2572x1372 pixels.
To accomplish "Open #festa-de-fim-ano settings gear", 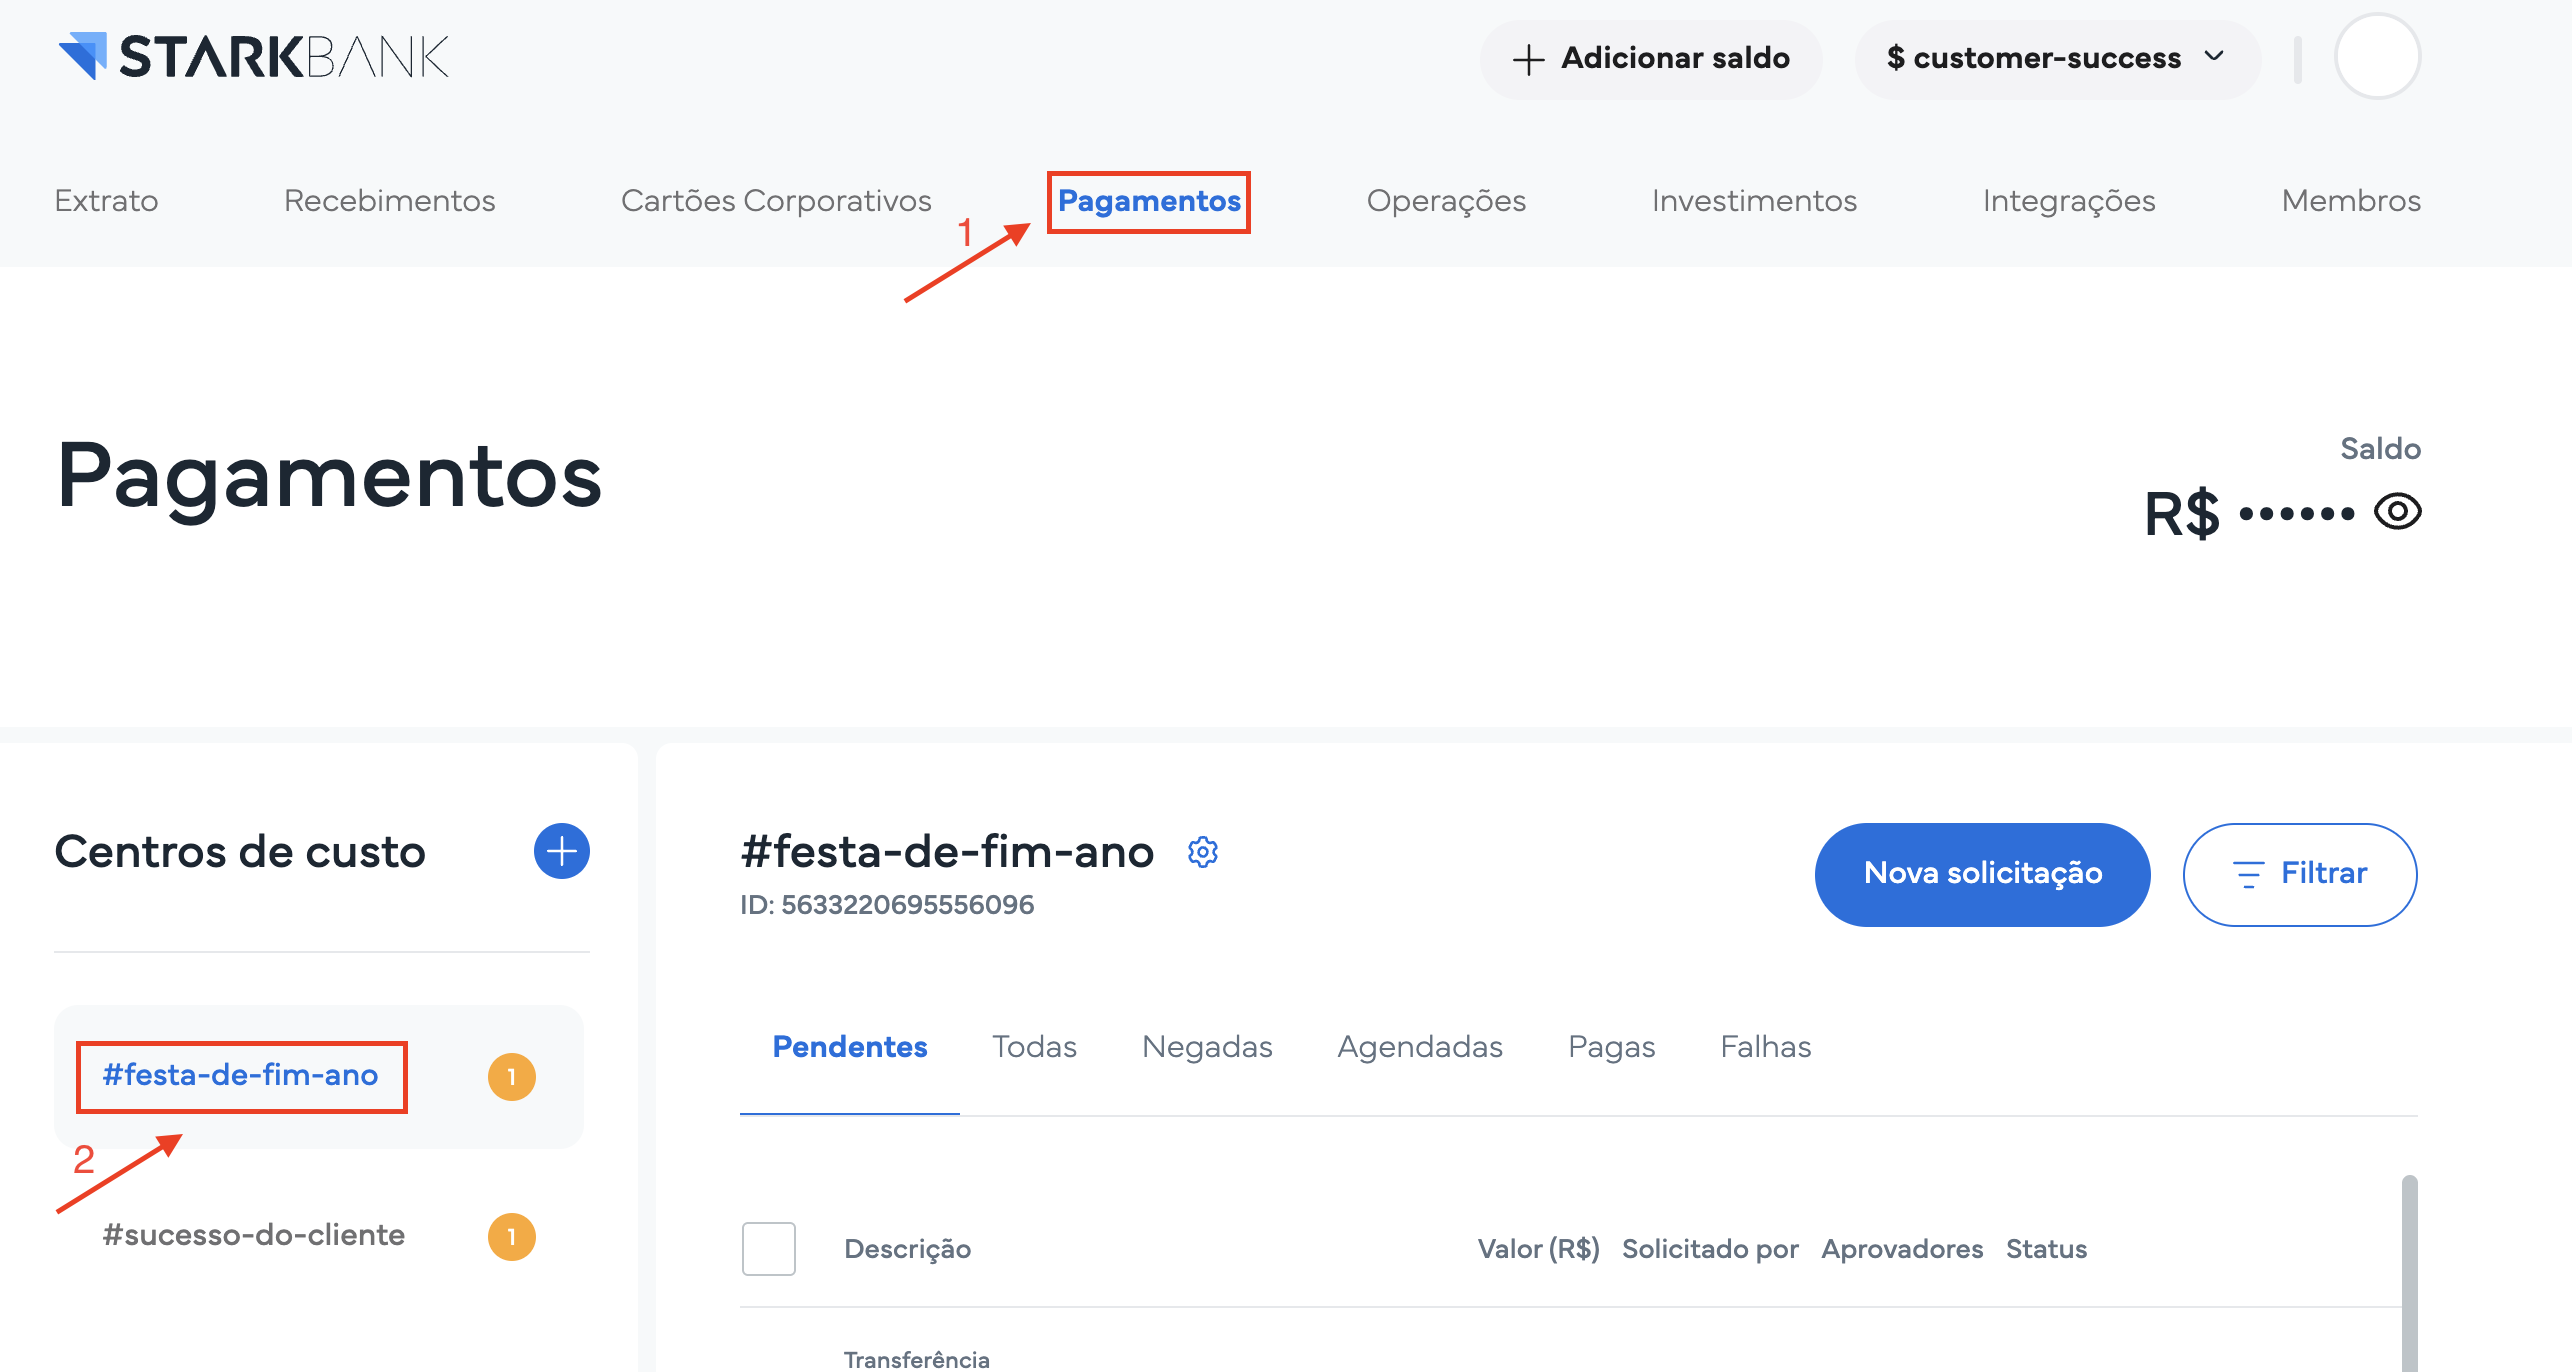I will 1202,852.
